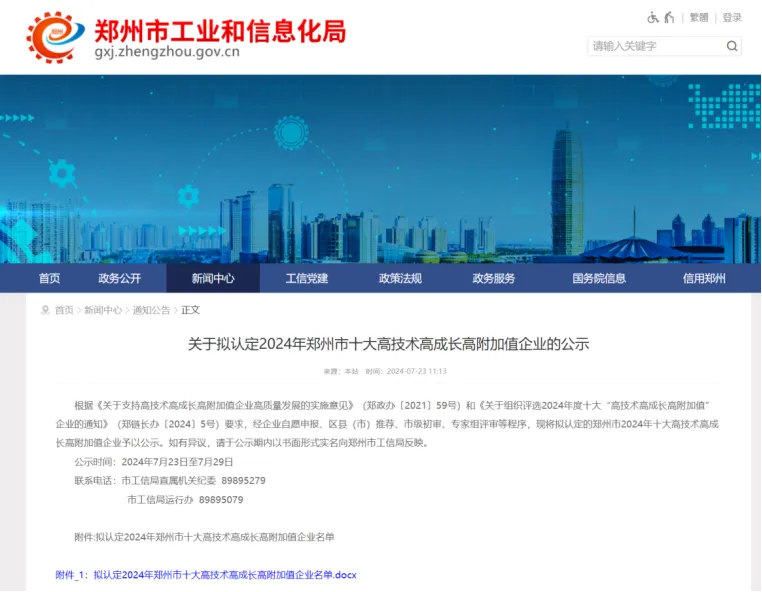Click the gxj.zhengzhou.gov.cn address text
762x592 pixels.
[167, 52]
